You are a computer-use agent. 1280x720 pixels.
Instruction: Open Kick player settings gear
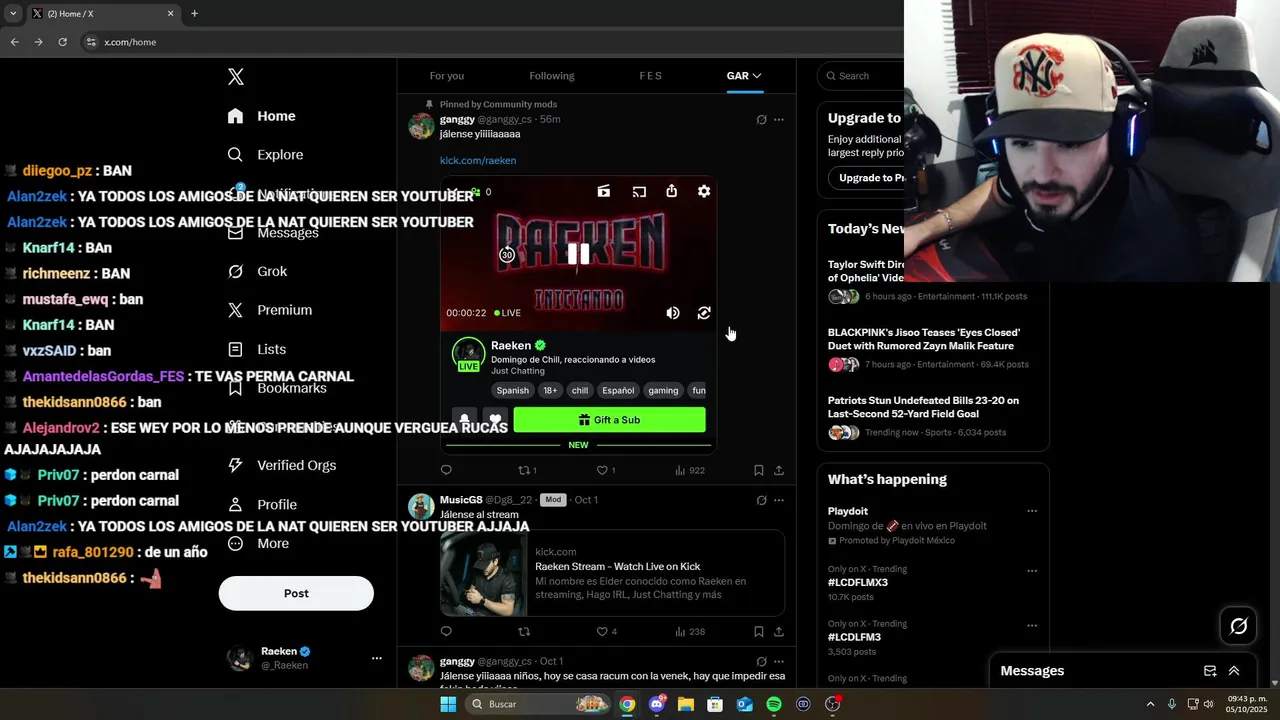[x=704, y=191]
